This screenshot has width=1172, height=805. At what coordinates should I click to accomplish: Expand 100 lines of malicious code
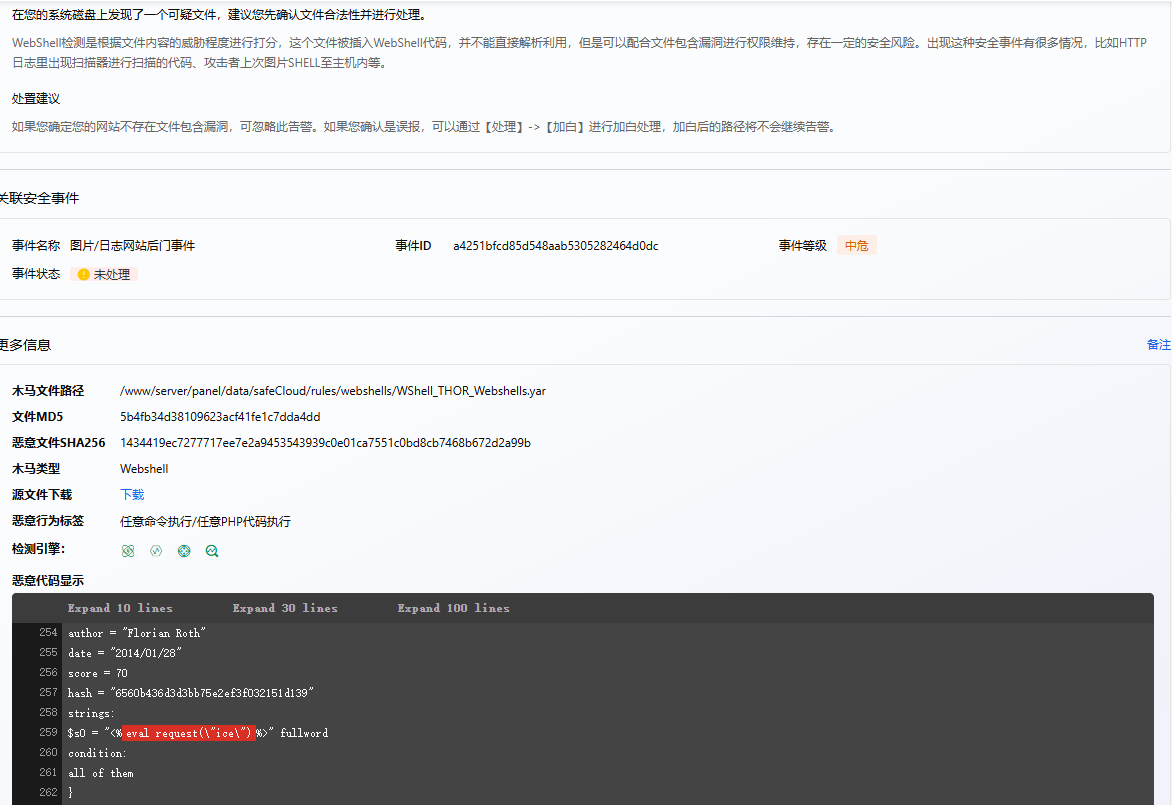[454, 608]
